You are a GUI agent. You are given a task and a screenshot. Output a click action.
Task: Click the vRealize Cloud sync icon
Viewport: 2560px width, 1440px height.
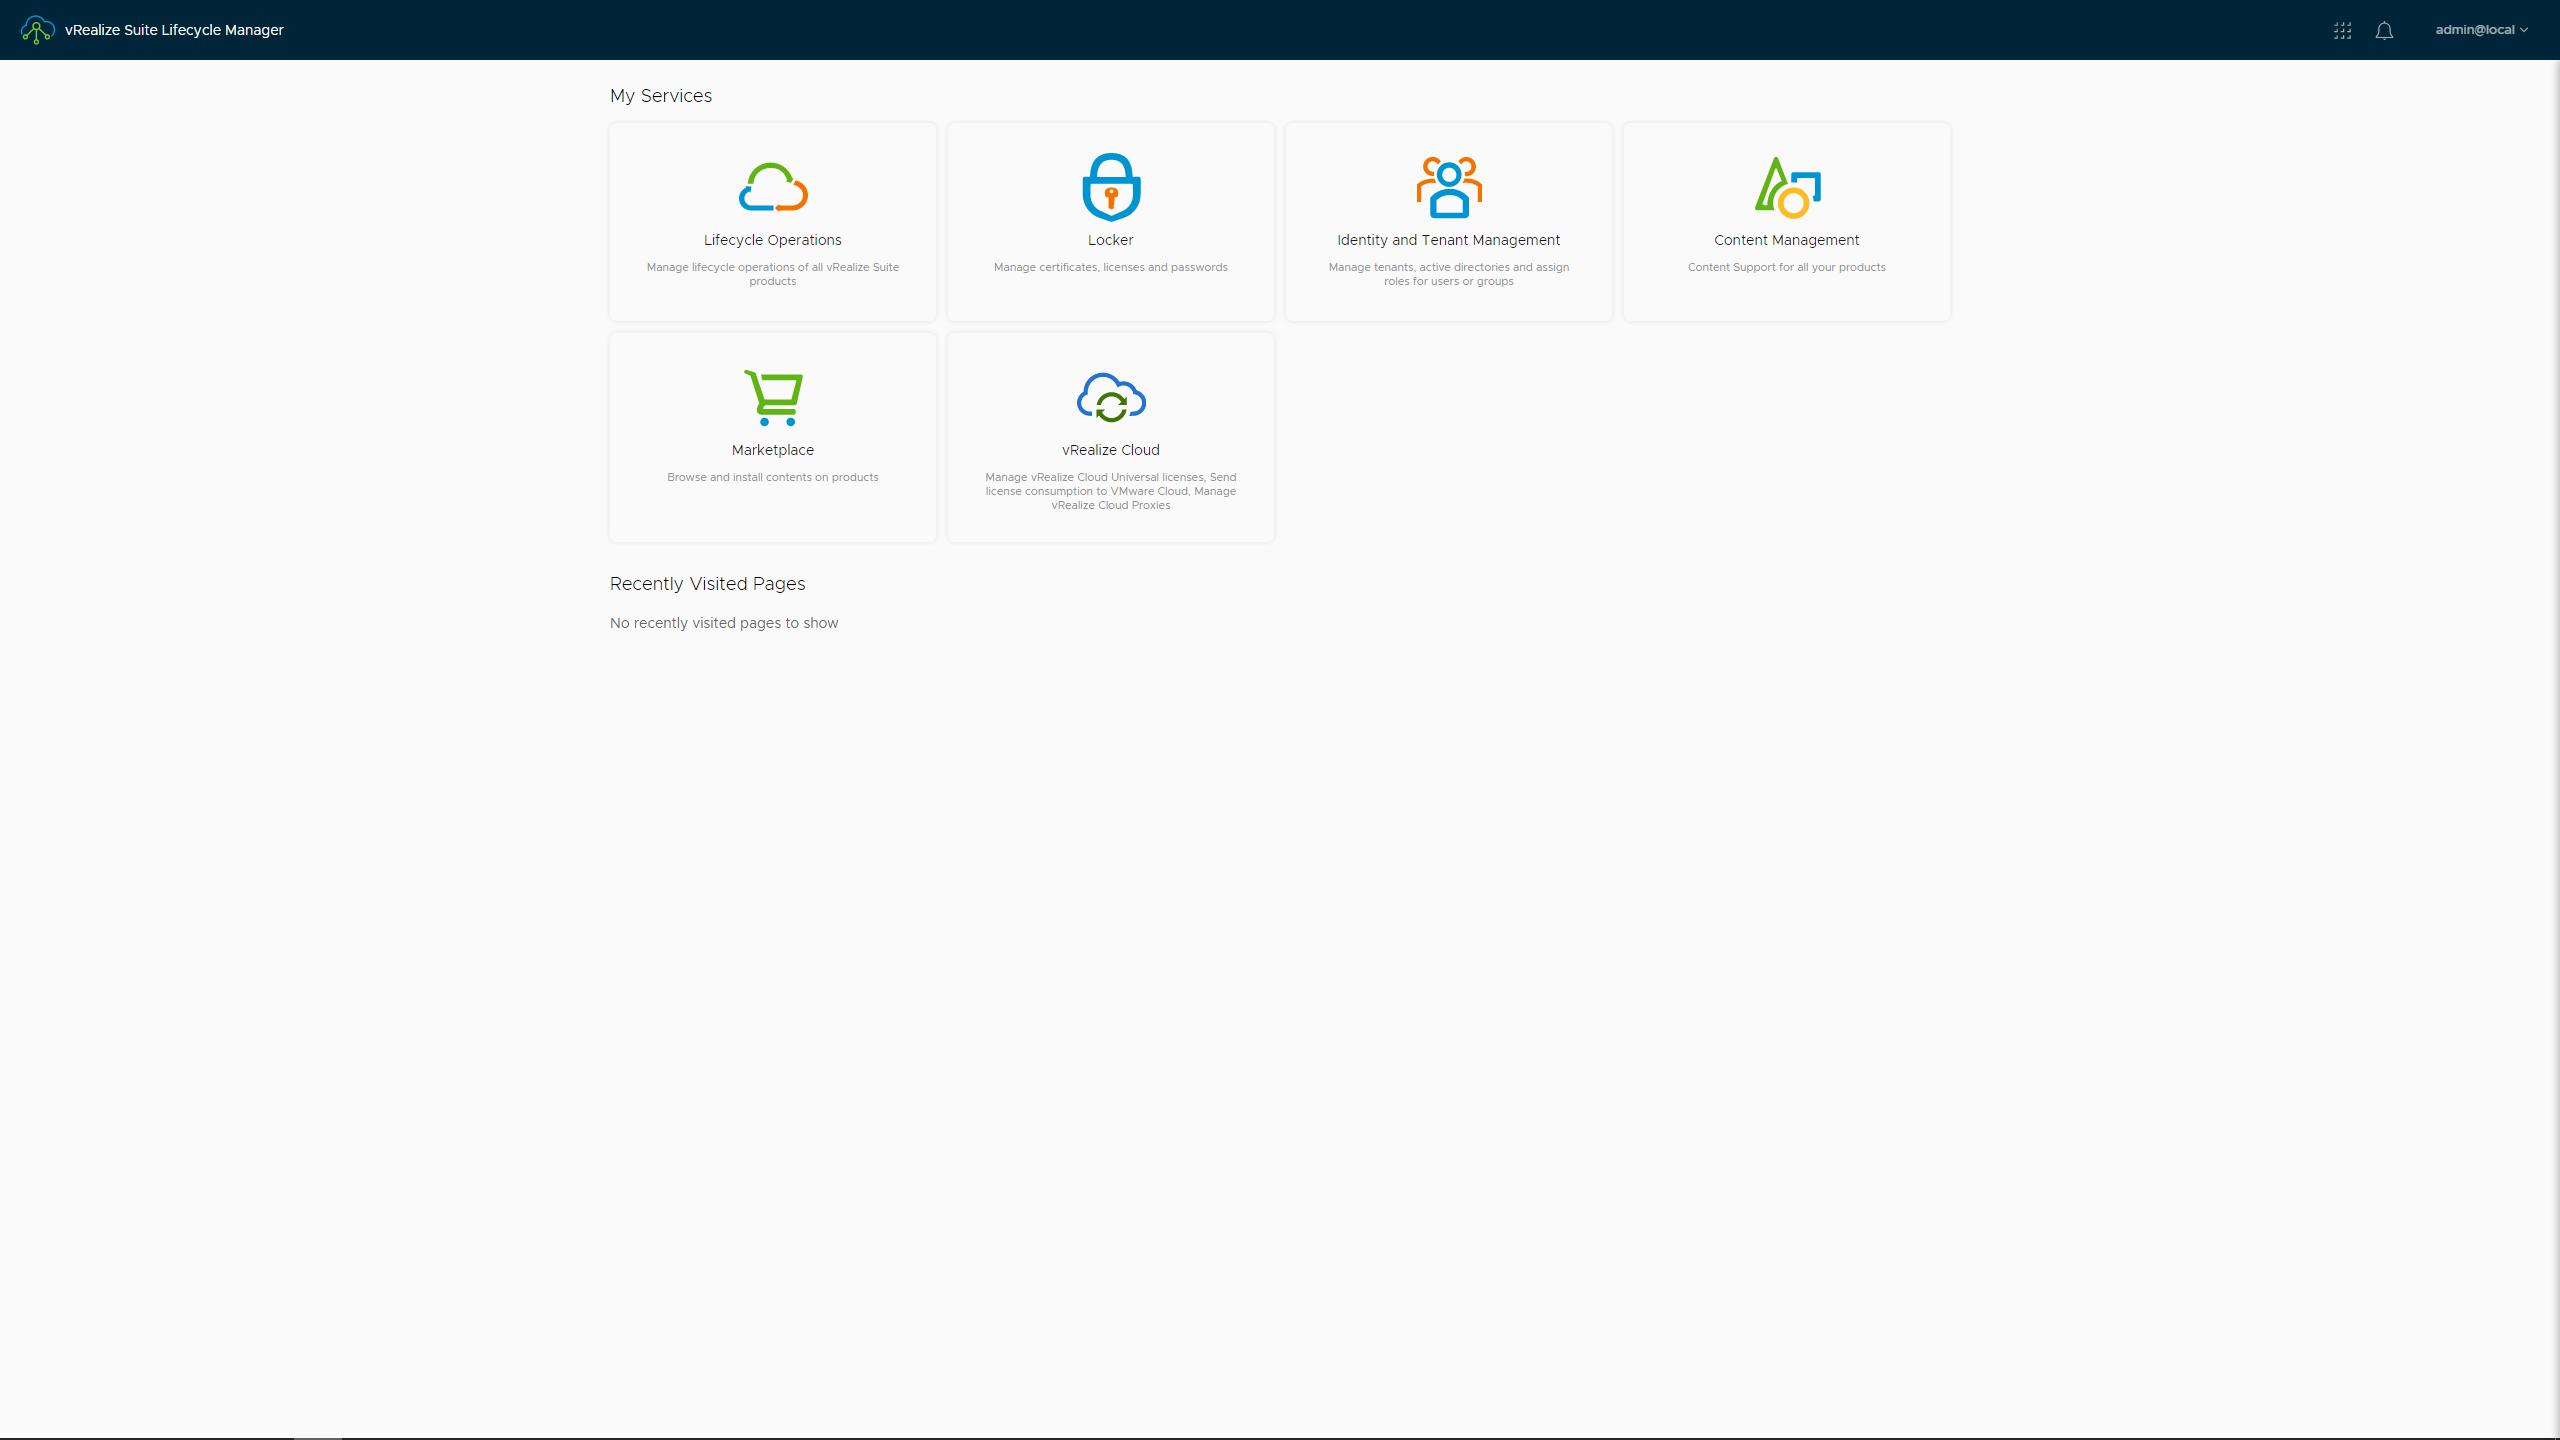point(1111,397)
